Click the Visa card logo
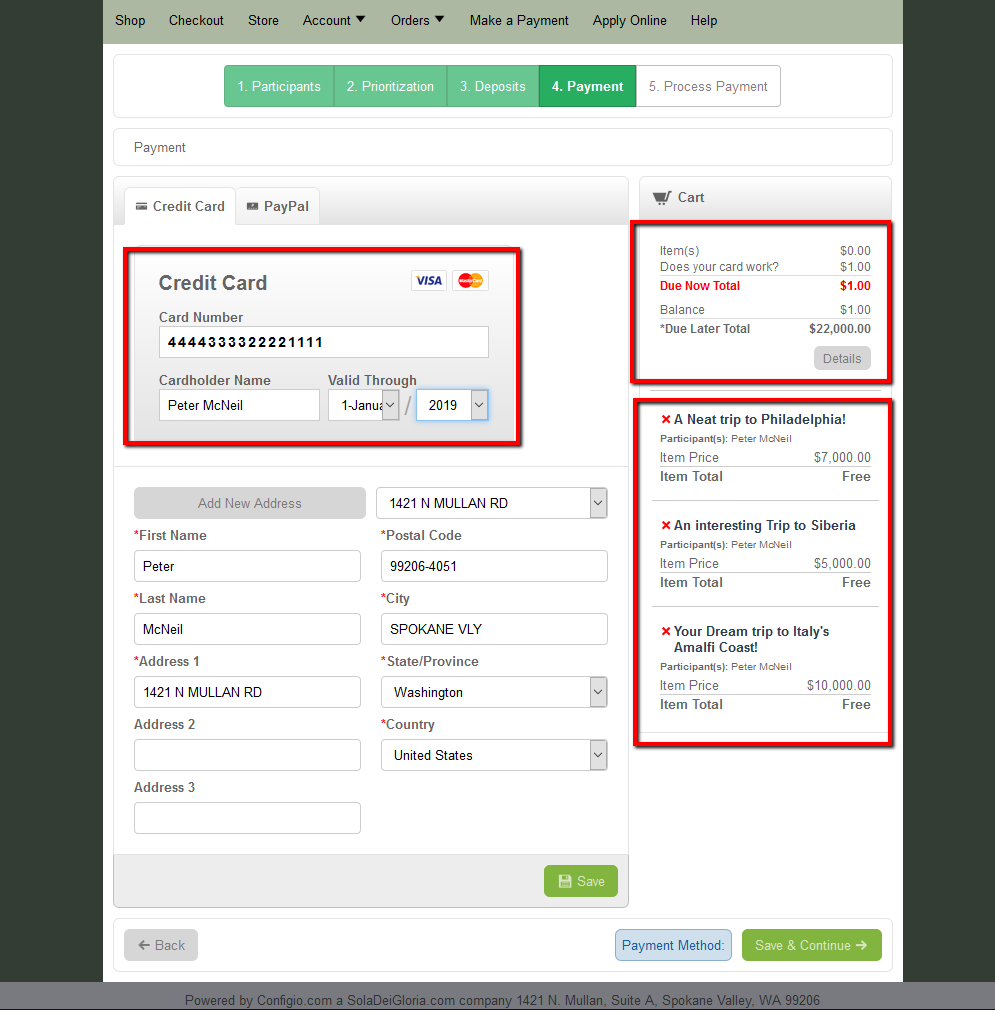This screenshot has height=1010, width=995. coord(429,281)
